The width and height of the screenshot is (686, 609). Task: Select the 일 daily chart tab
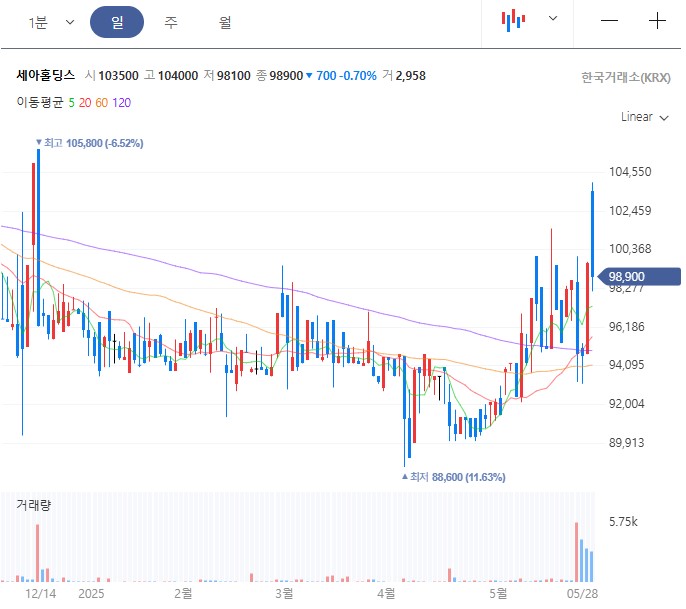coord(117,22)
